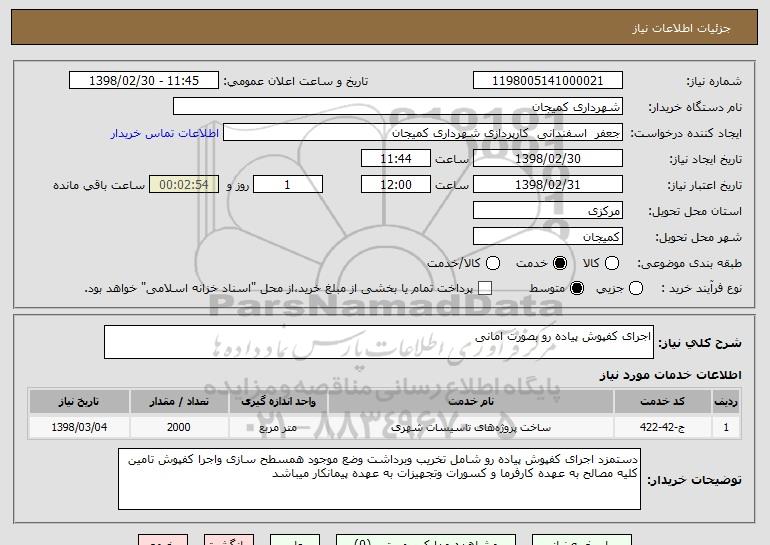Viewport: 770px width, 545px height.
Task: Click the کد خدمت column header
Action: coord(662,402)
